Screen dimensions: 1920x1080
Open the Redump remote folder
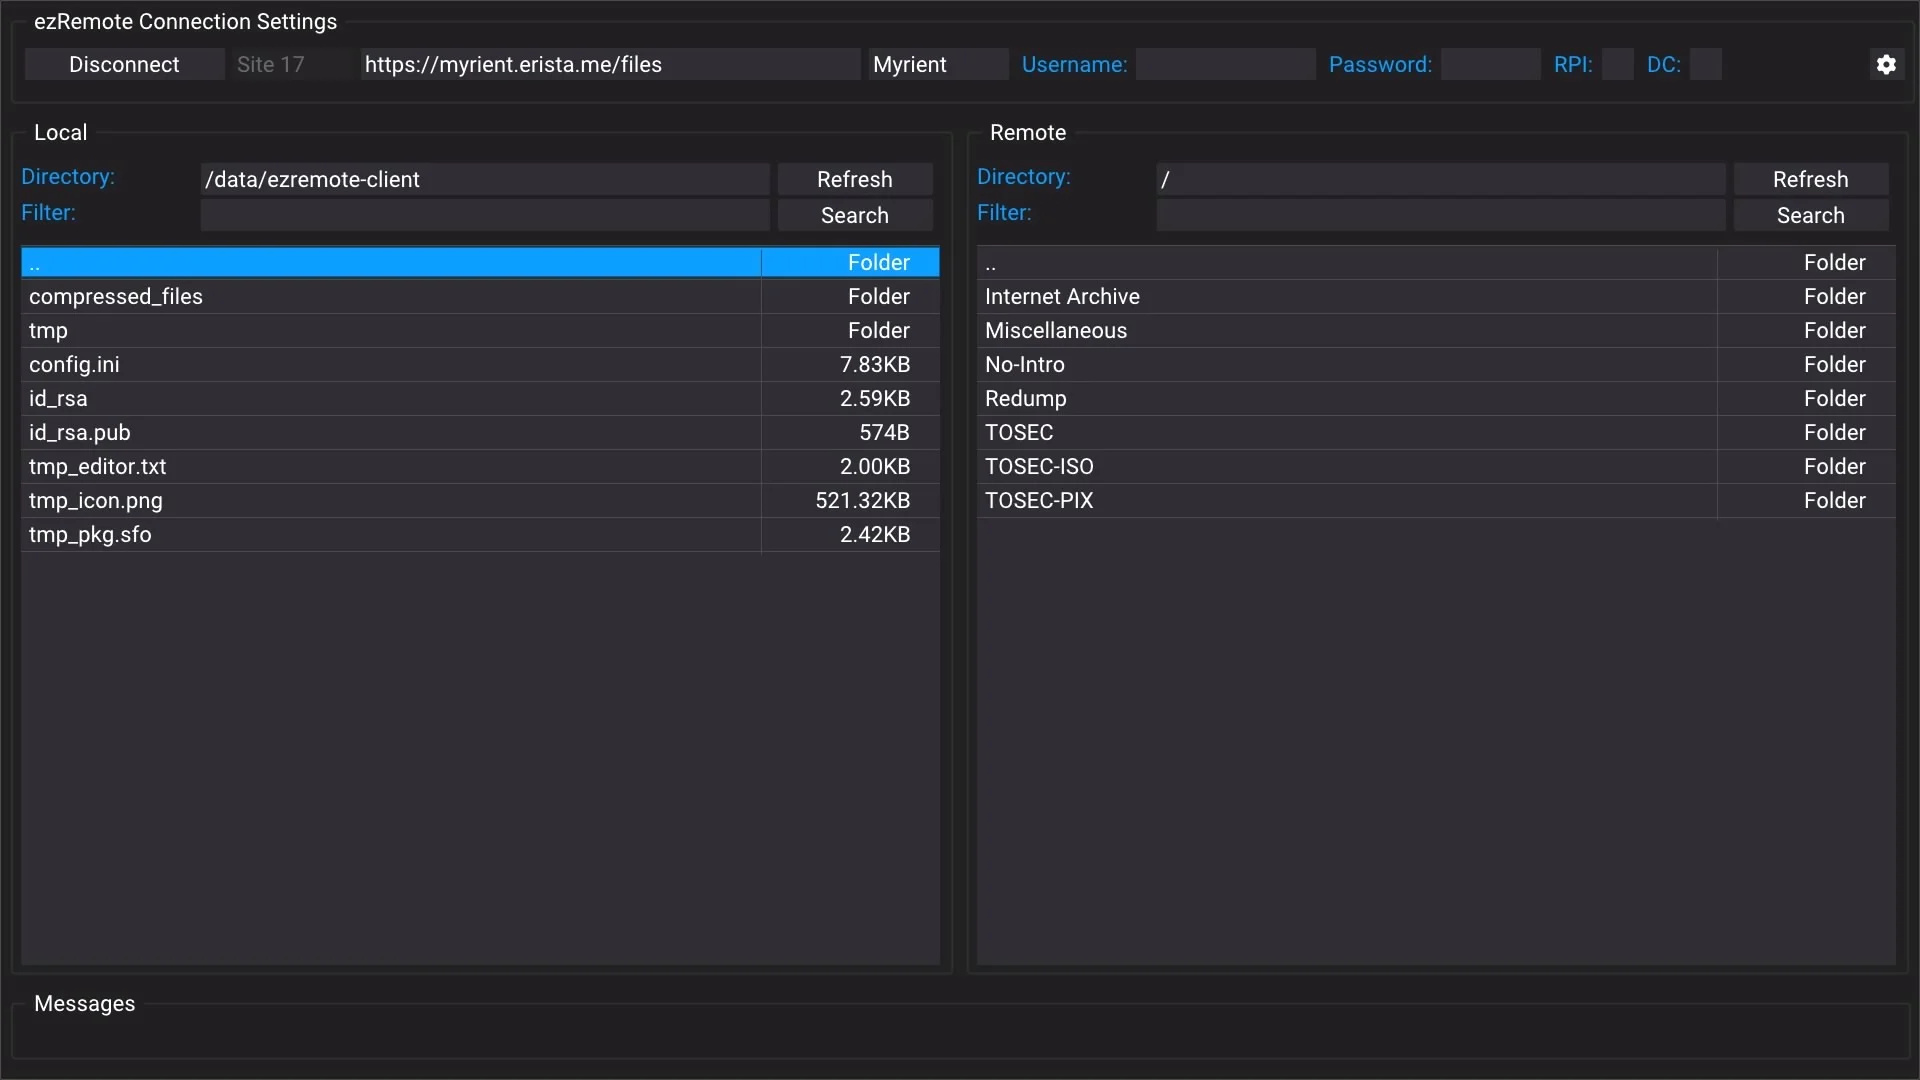[1025, 399]
